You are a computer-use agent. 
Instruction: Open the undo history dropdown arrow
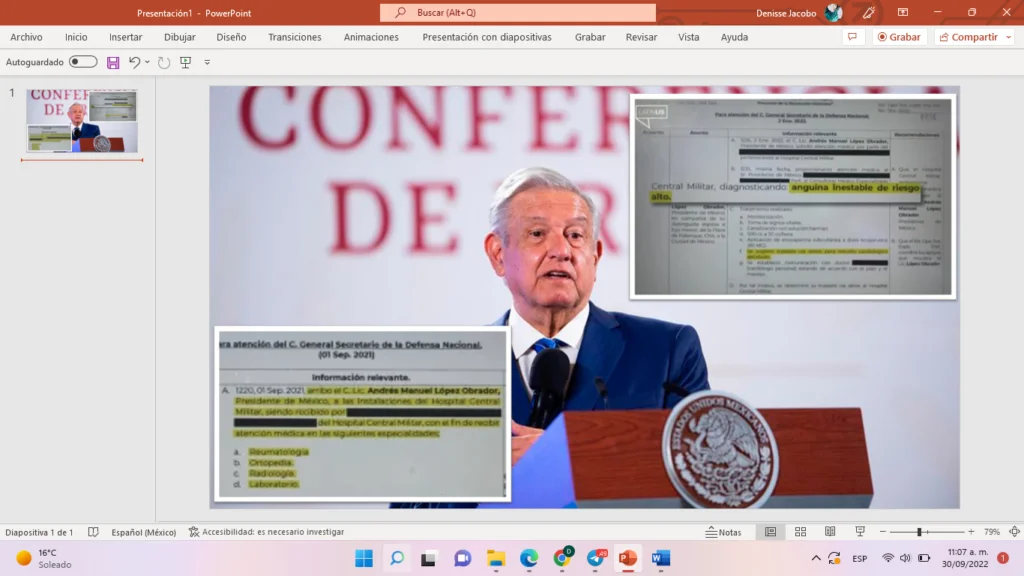click(x=148, y=62)
